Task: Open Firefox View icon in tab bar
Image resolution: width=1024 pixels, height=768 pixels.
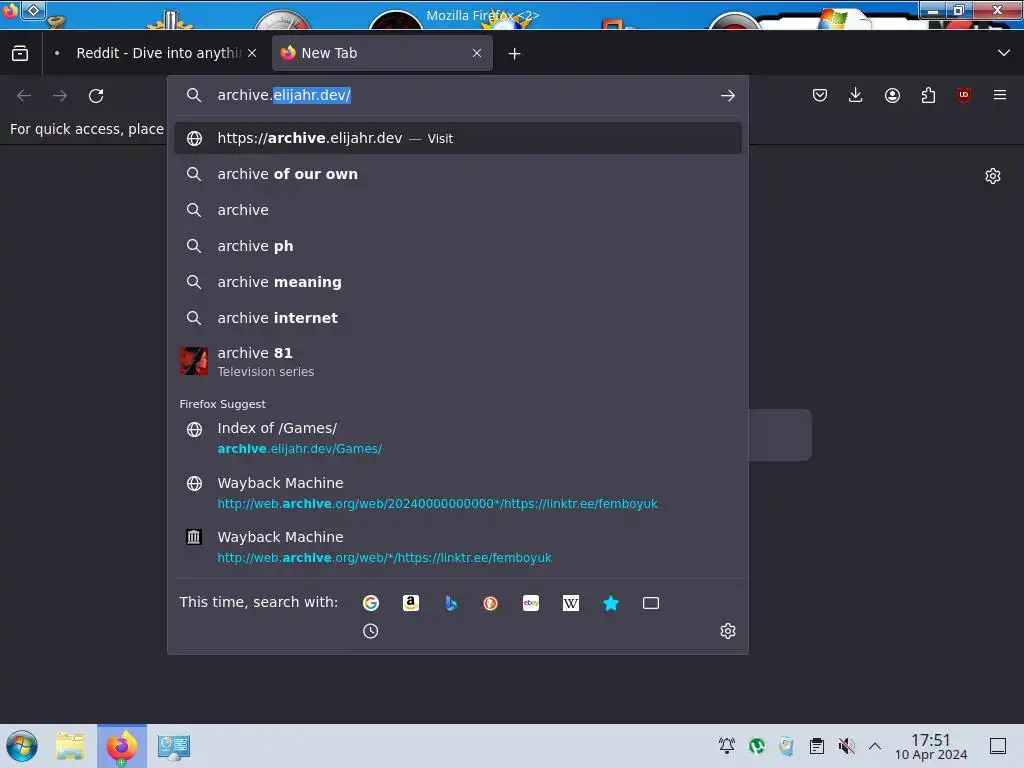Action: (20, 53)
